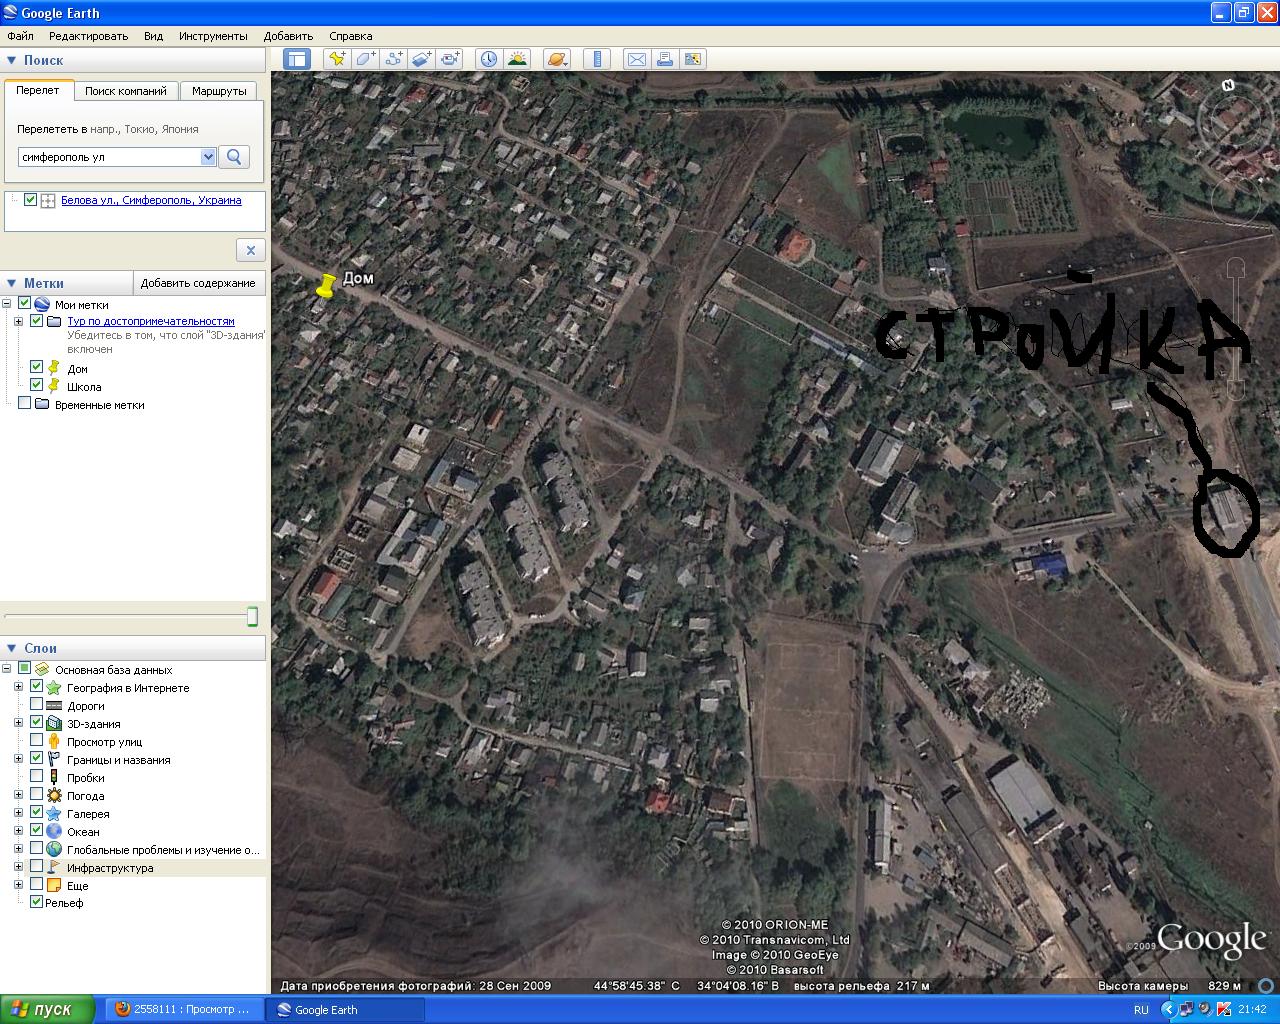Add an image overlay from toolbar
Image resolution: width=1280 pixels, height=1024 pixels.
click(421, 59)
